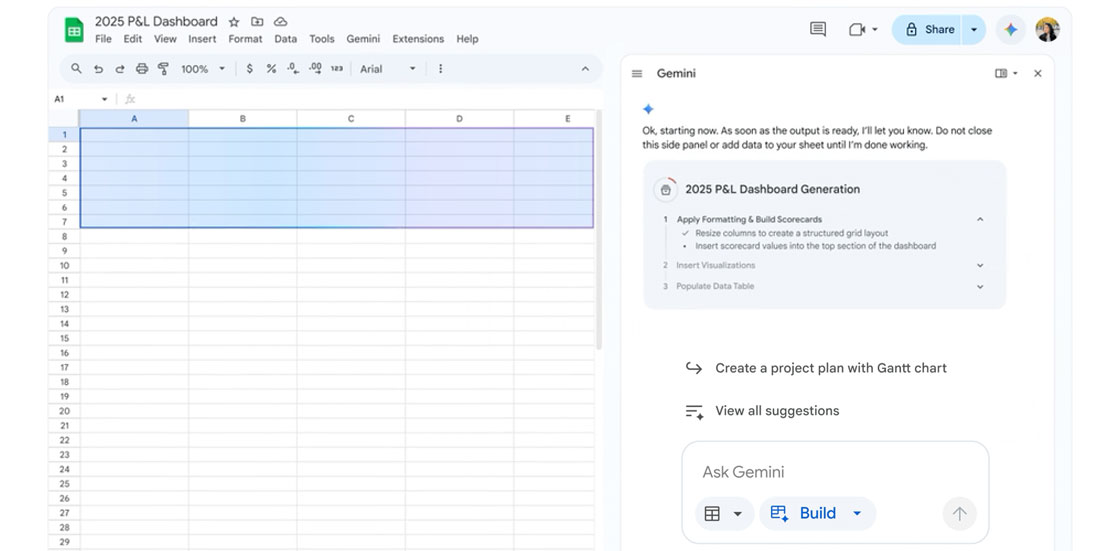Open the File menu
This screenshot has height=551, width=1120.
(x=103, y=39)
